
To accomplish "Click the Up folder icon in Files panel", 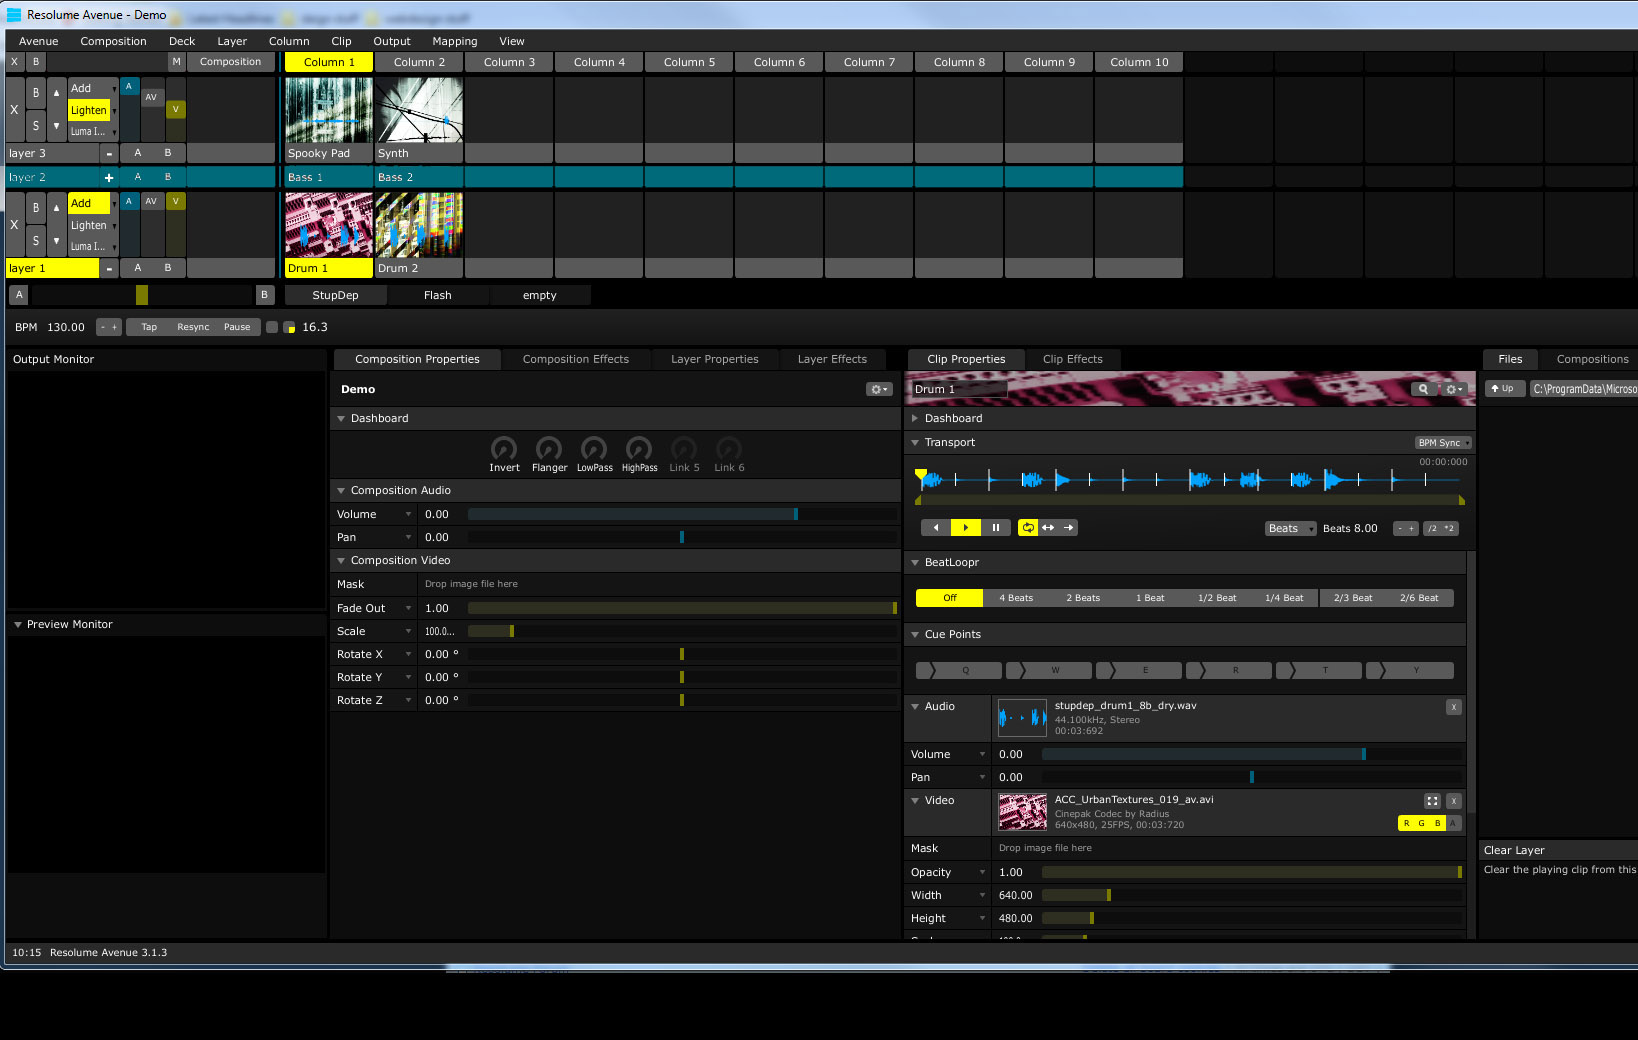I will click(1504, 388).
